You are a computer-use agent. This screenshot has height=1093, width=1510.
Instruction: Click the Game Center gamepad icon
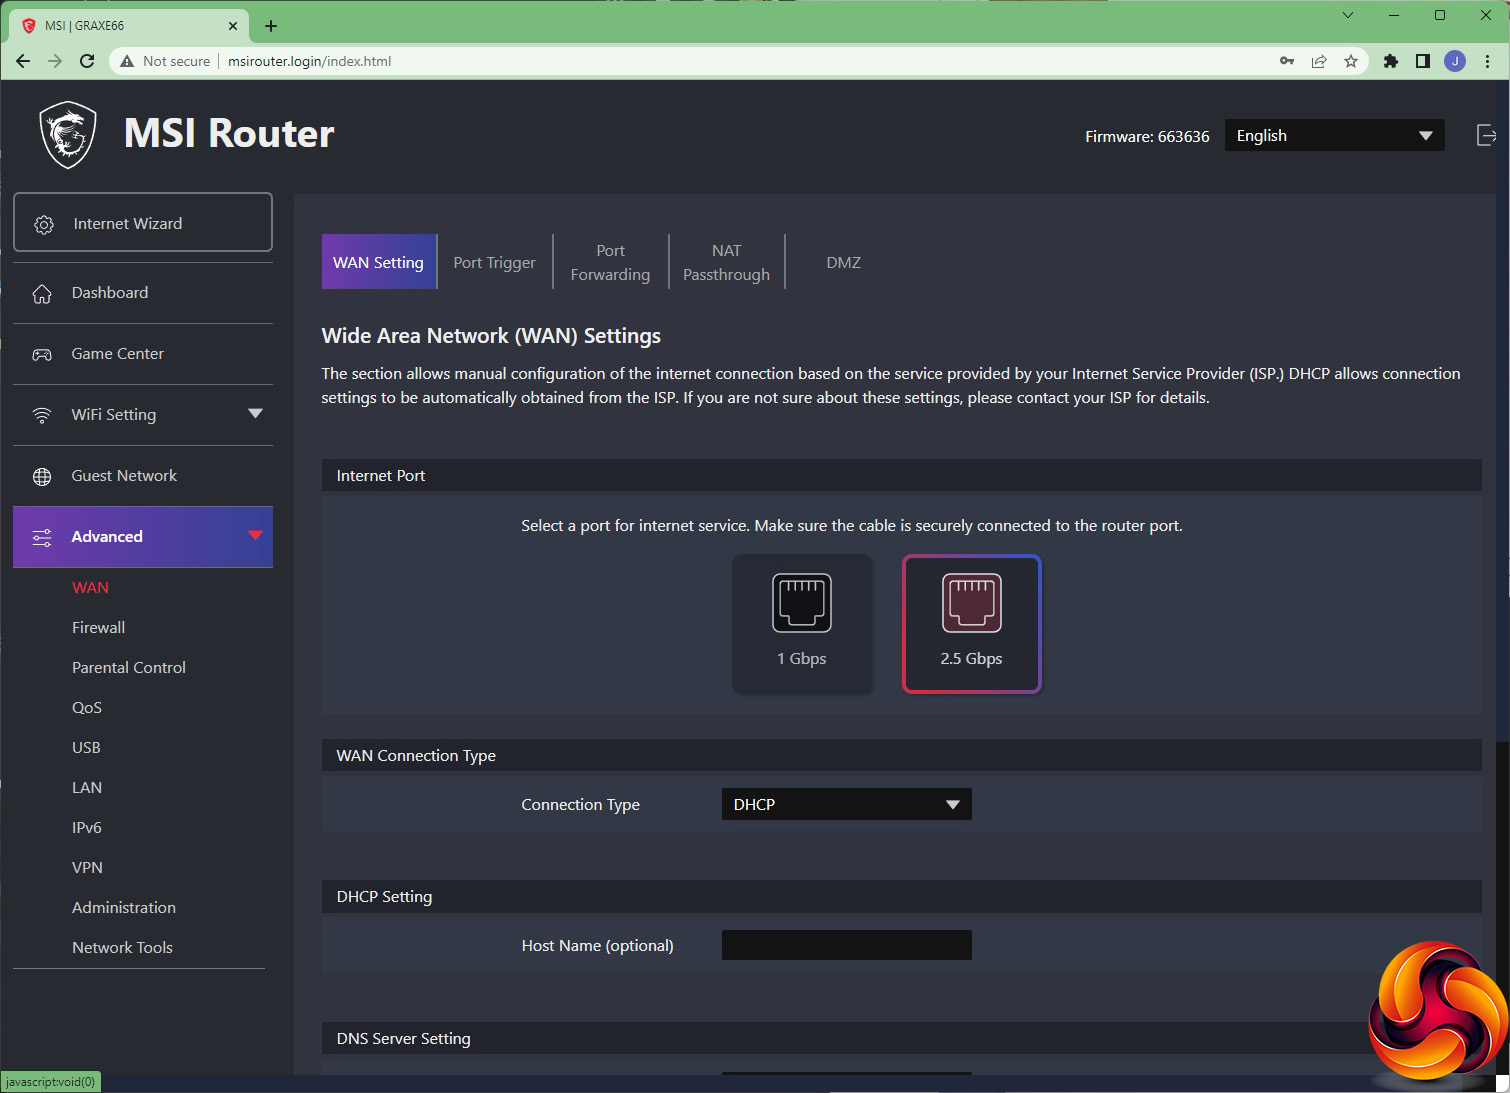point(42,354)
